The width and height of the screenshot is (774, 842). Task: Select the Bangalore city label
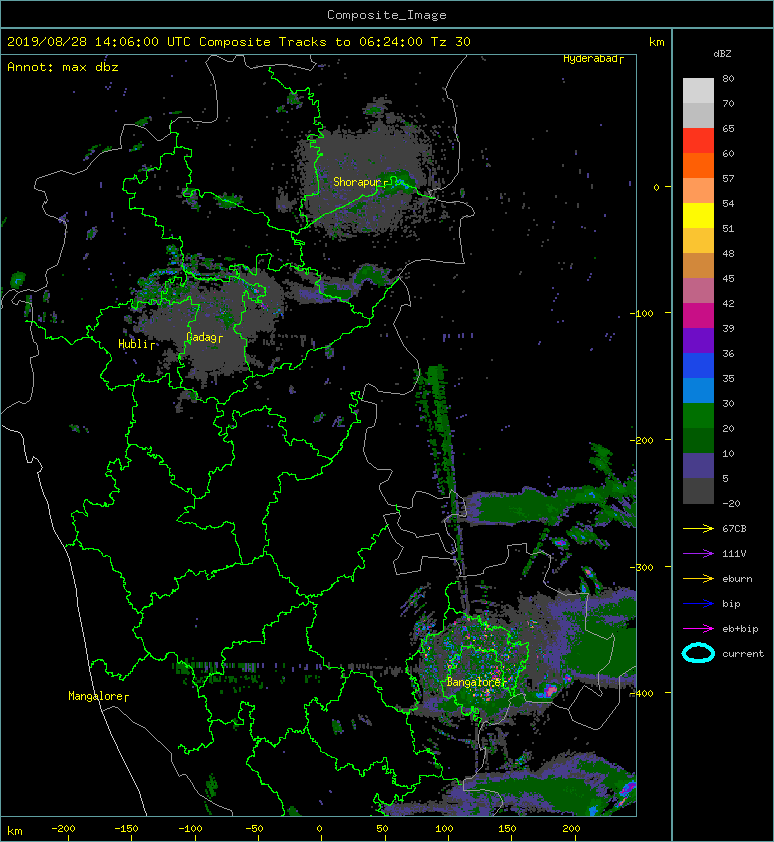point(476,682)
